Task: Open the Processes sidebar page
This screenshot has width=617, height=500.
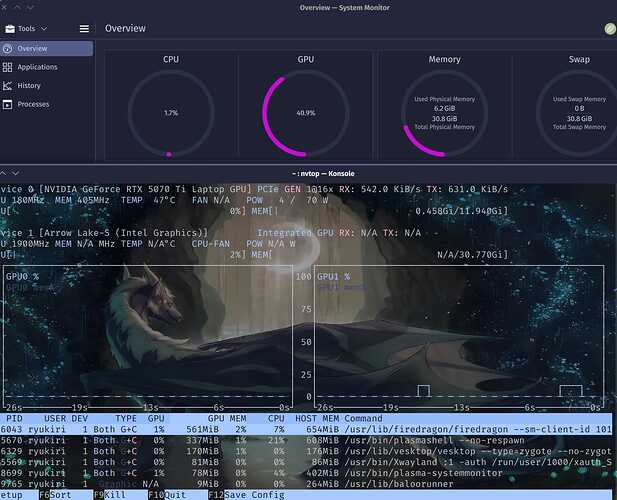Action: click(x=46, y=104)
